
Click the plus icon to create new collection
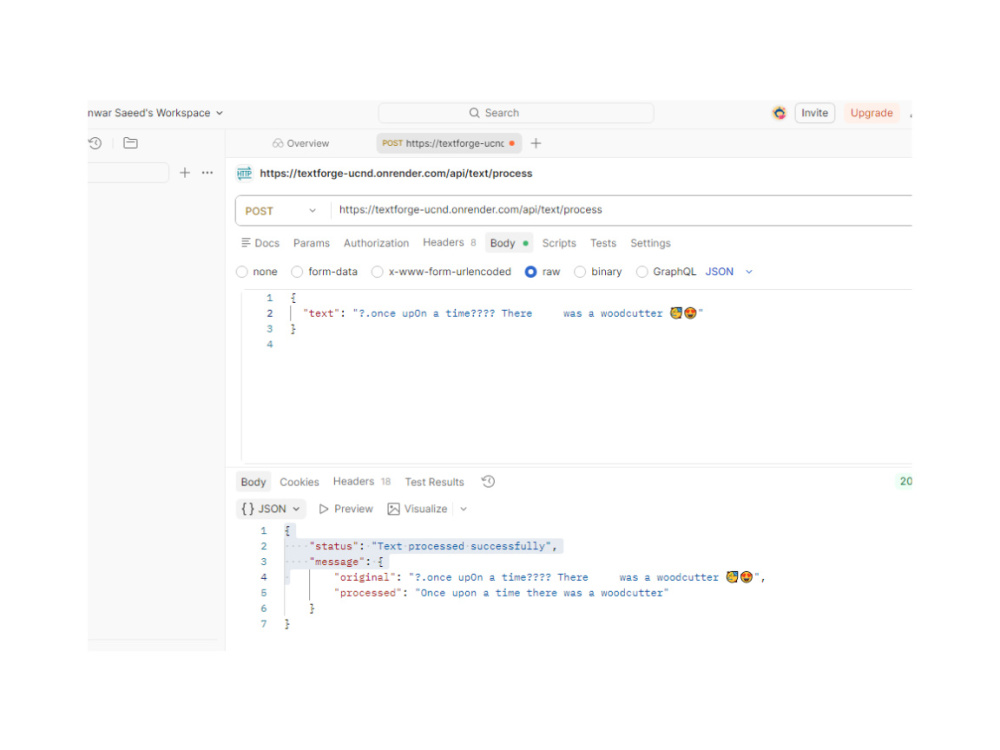point(184,173)
